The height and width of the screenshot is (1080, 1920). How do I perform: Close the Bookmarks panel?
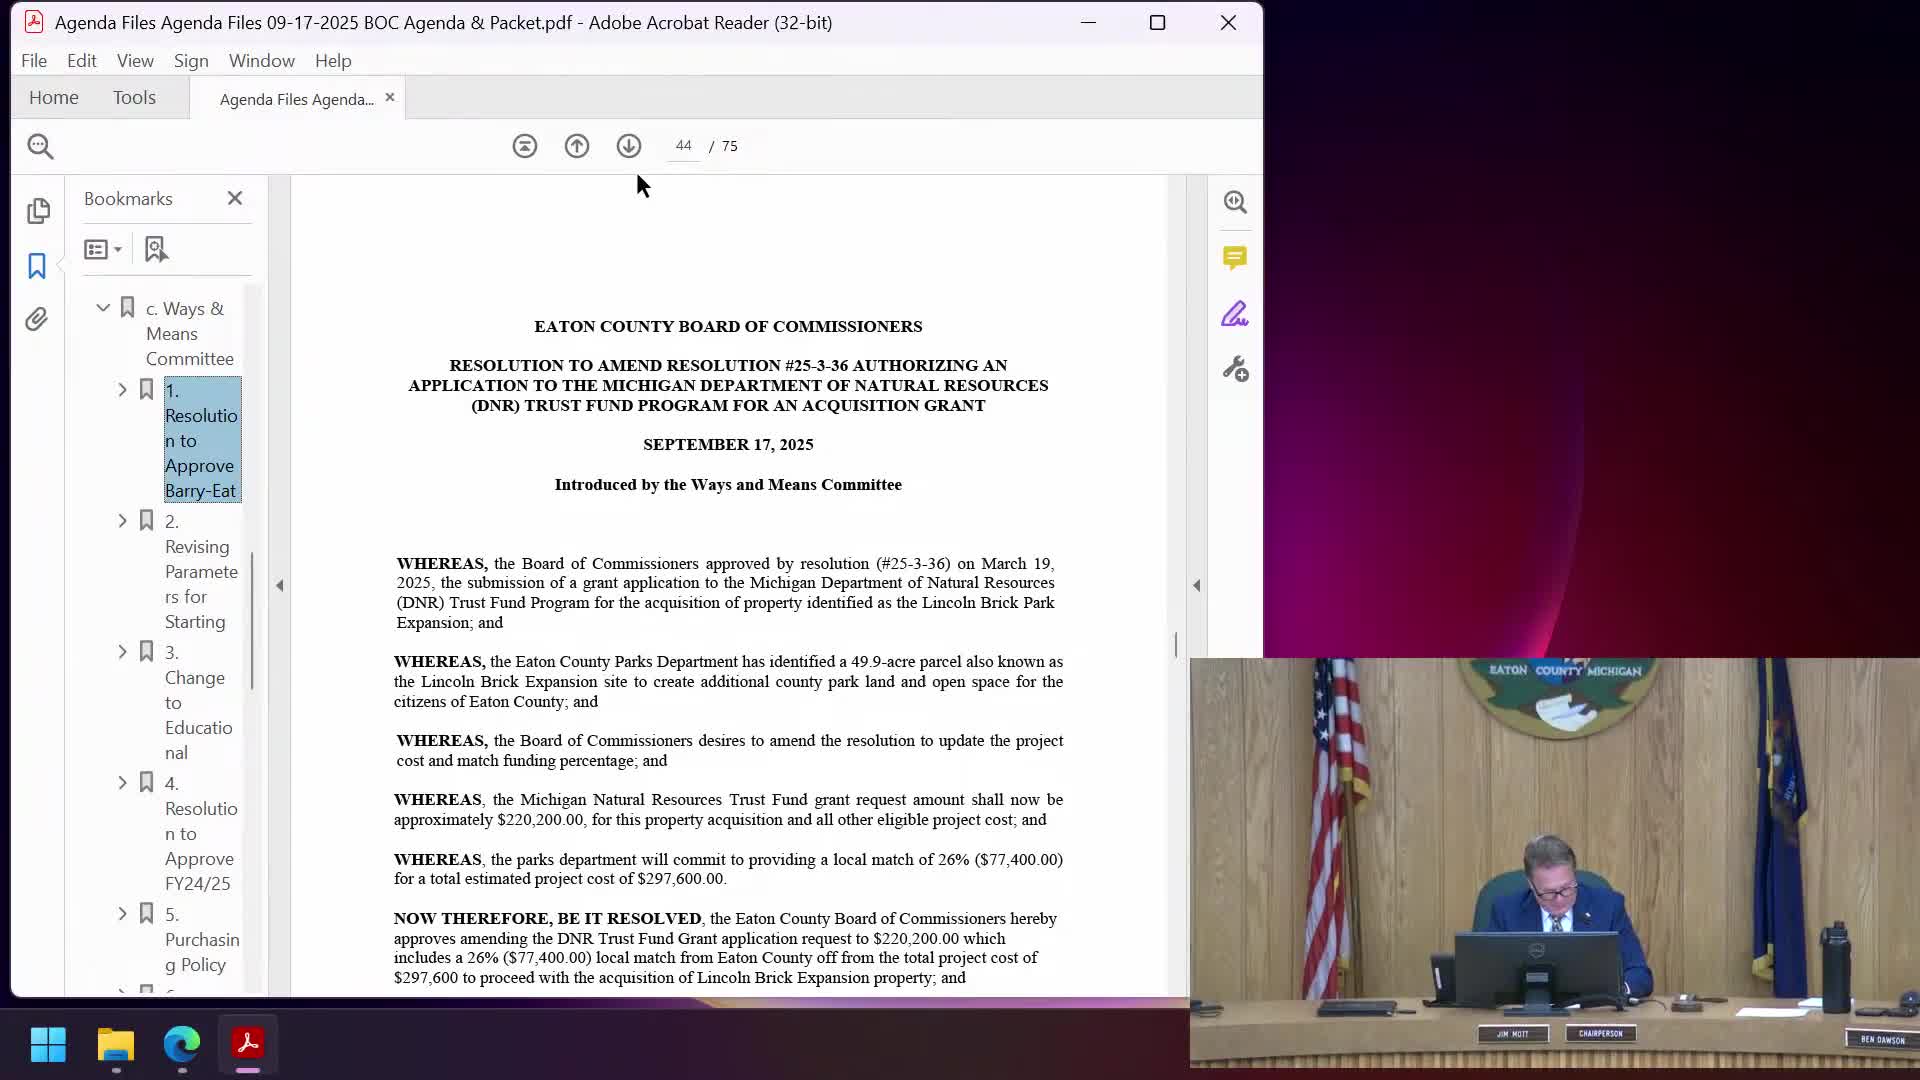[235, 198]
